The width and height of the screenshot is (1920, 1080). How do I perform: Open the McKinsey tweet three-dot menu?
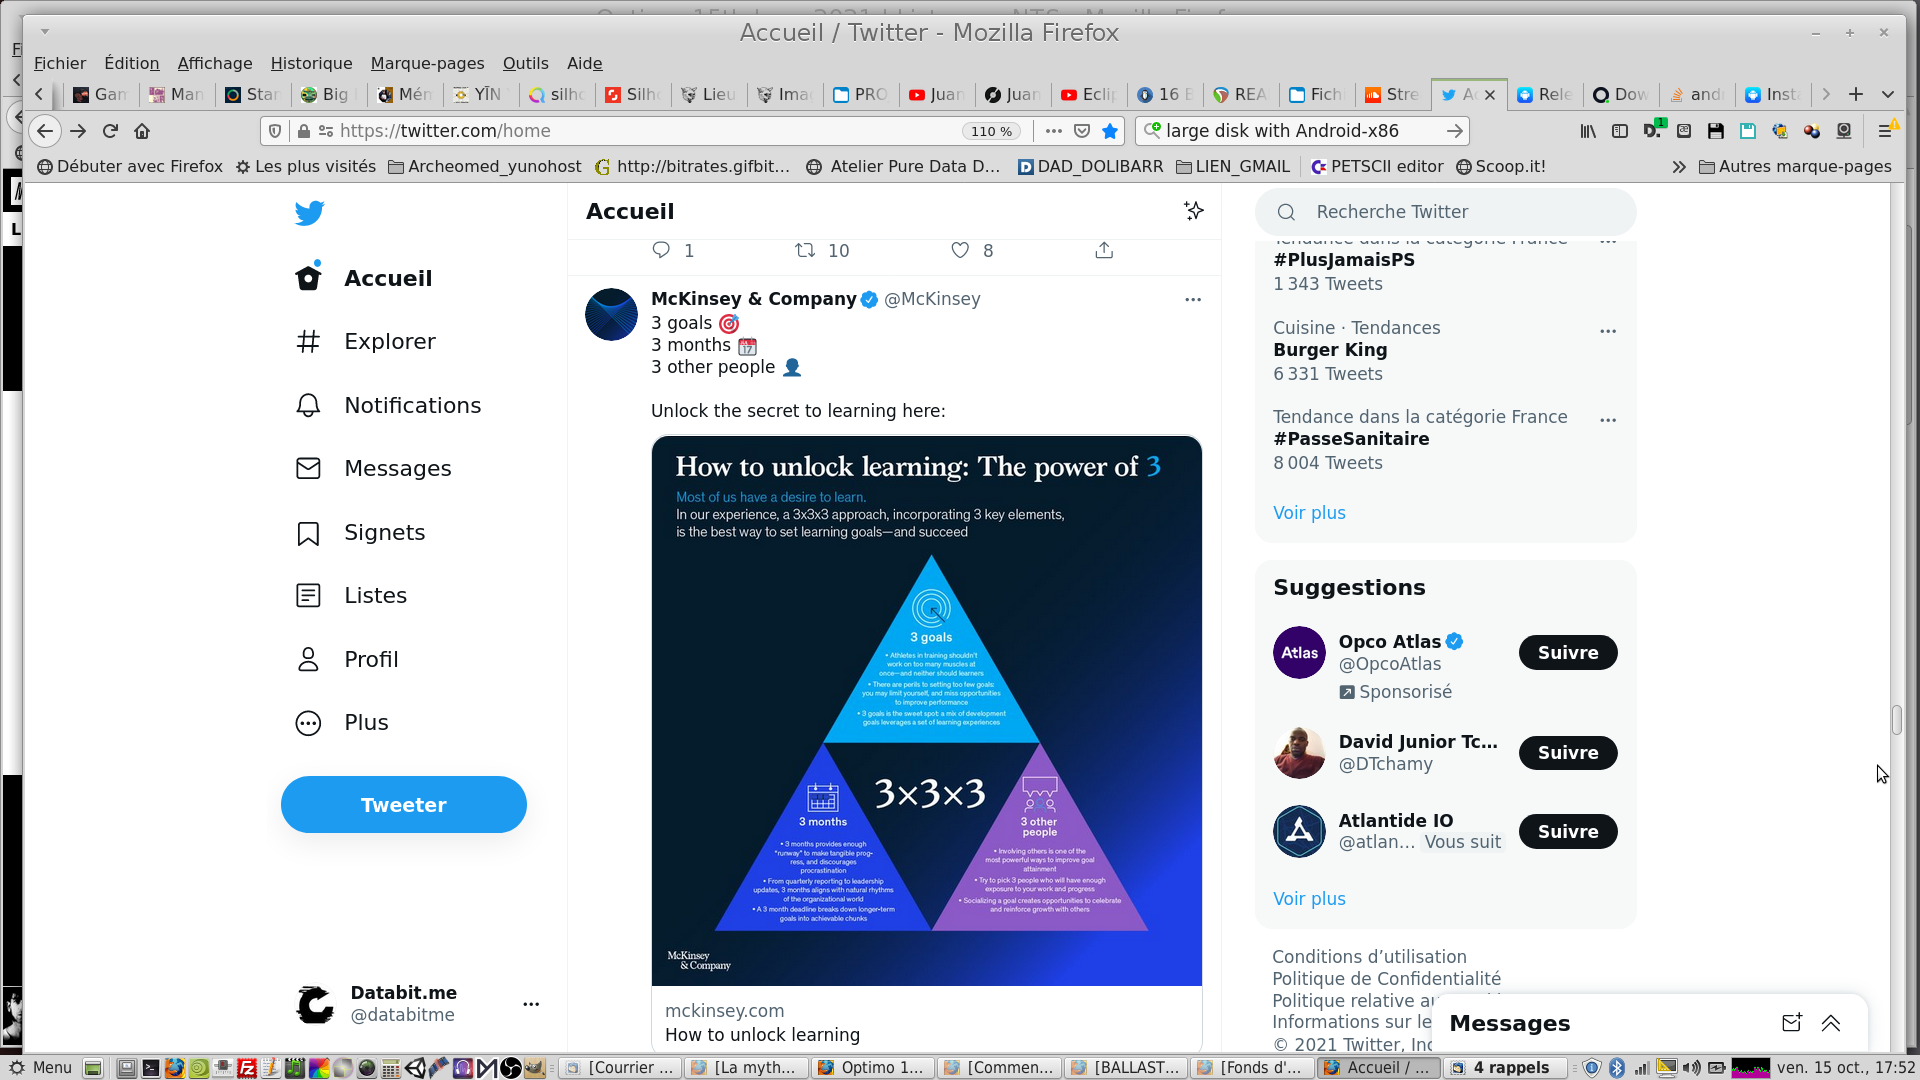pyautogui.click(x=1192, y=299)
